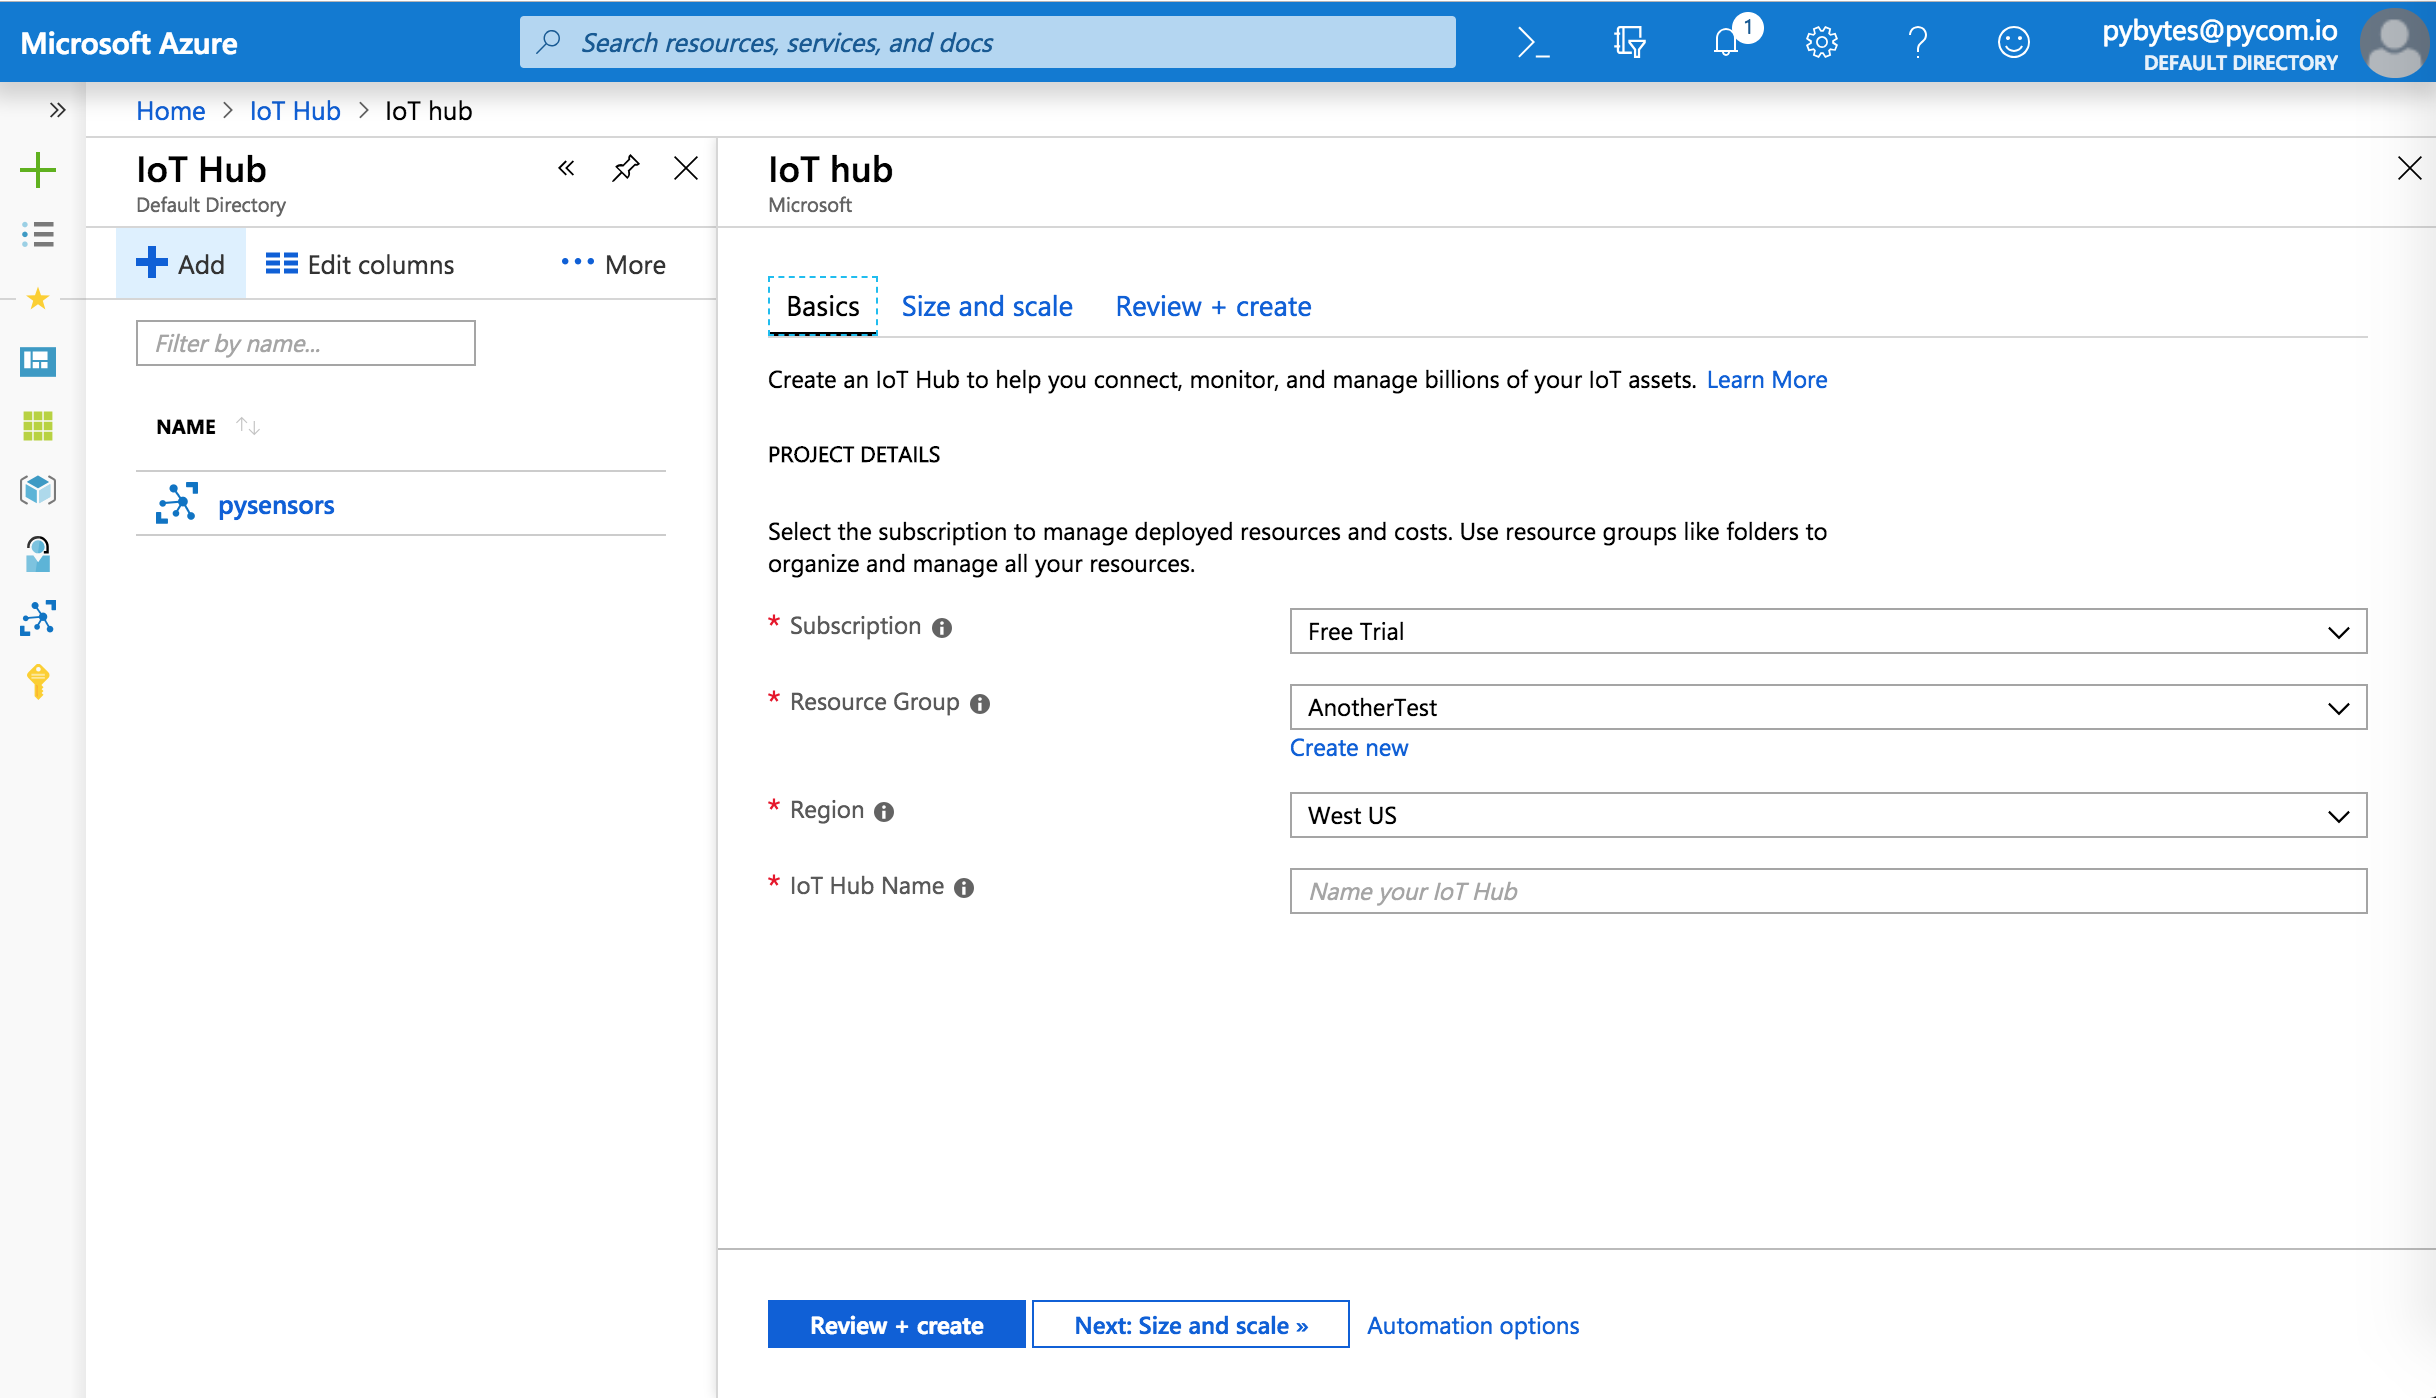Open the Subscription dropdown
Image resolution: width=2436 pixels, height=1398 pixels.
pyautogui.click(x=1827, y=632)
